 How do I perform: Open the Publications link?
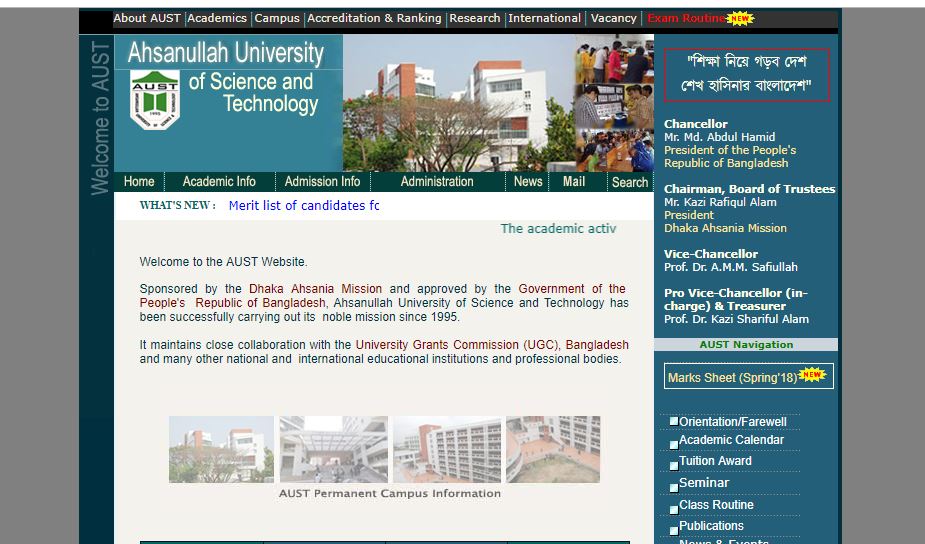pyautogui.click(x=711, y=526)
